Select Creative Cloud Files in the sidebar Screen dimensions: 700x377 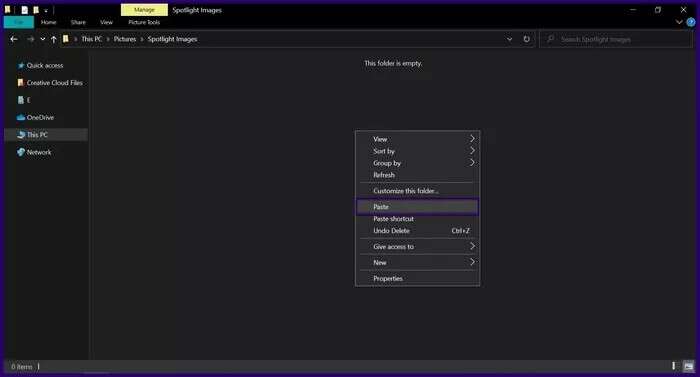(x=54, y=83)
